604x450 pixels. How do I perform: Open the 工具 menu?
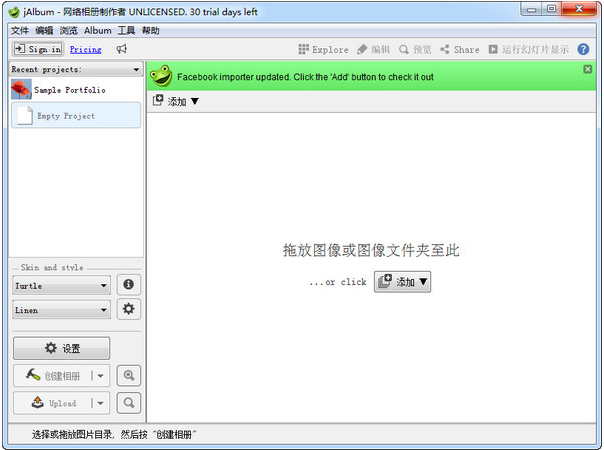126,30
